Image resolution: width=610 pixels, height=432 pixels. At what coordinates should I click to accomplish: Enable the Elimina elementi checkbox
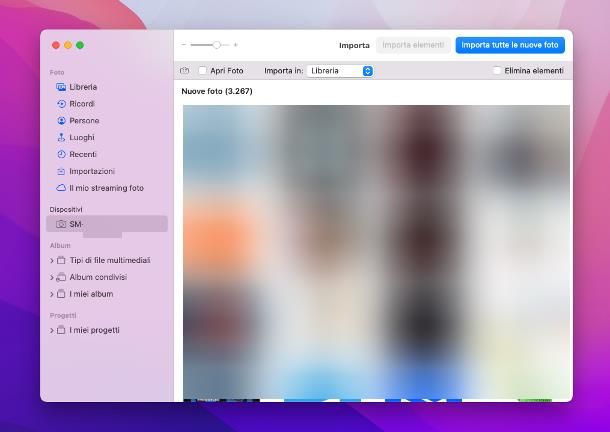click(497, 71)
